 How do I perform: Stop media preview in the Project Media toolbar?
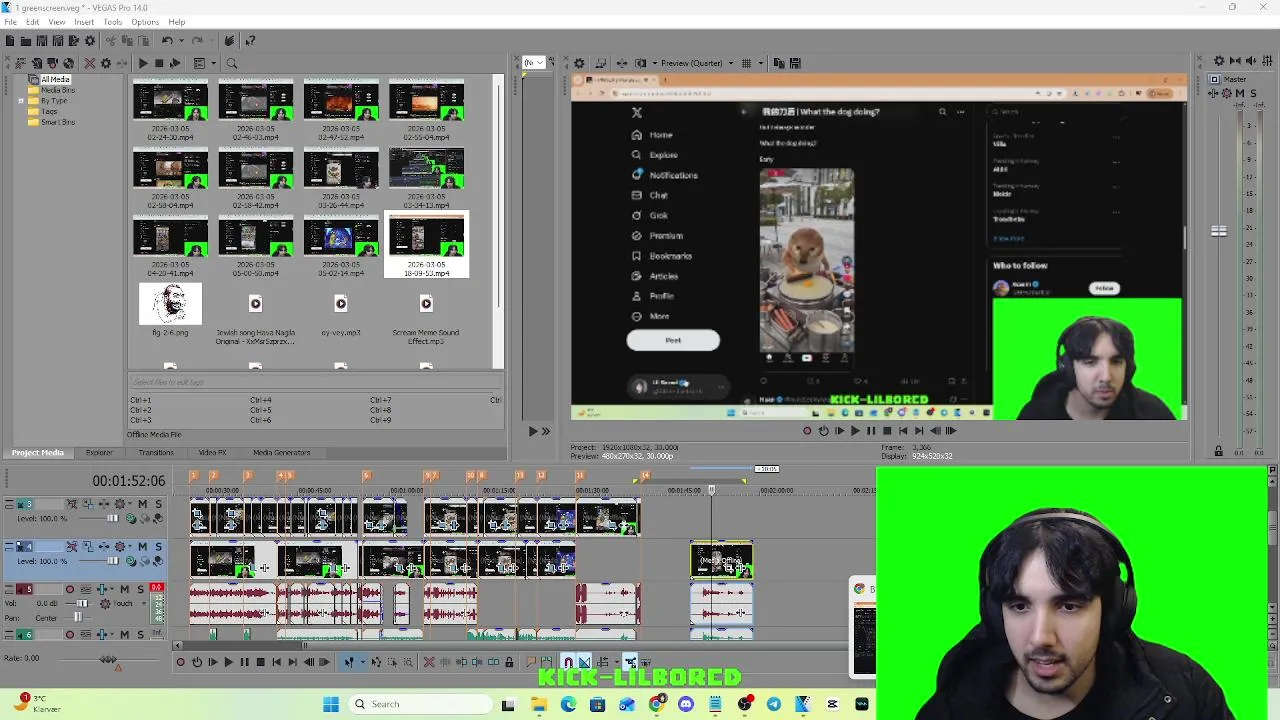tap(159, 63)
